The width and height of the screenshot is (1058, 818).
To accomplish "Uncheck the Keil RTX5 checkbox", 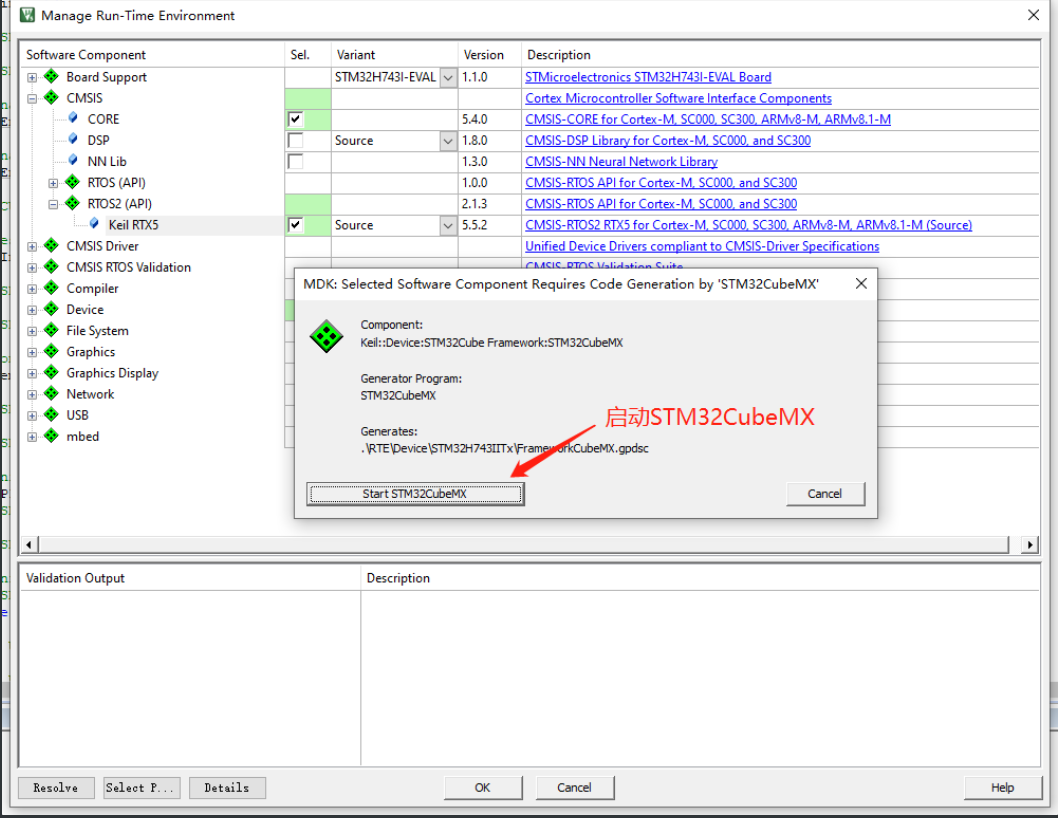I will coord(295,224).
